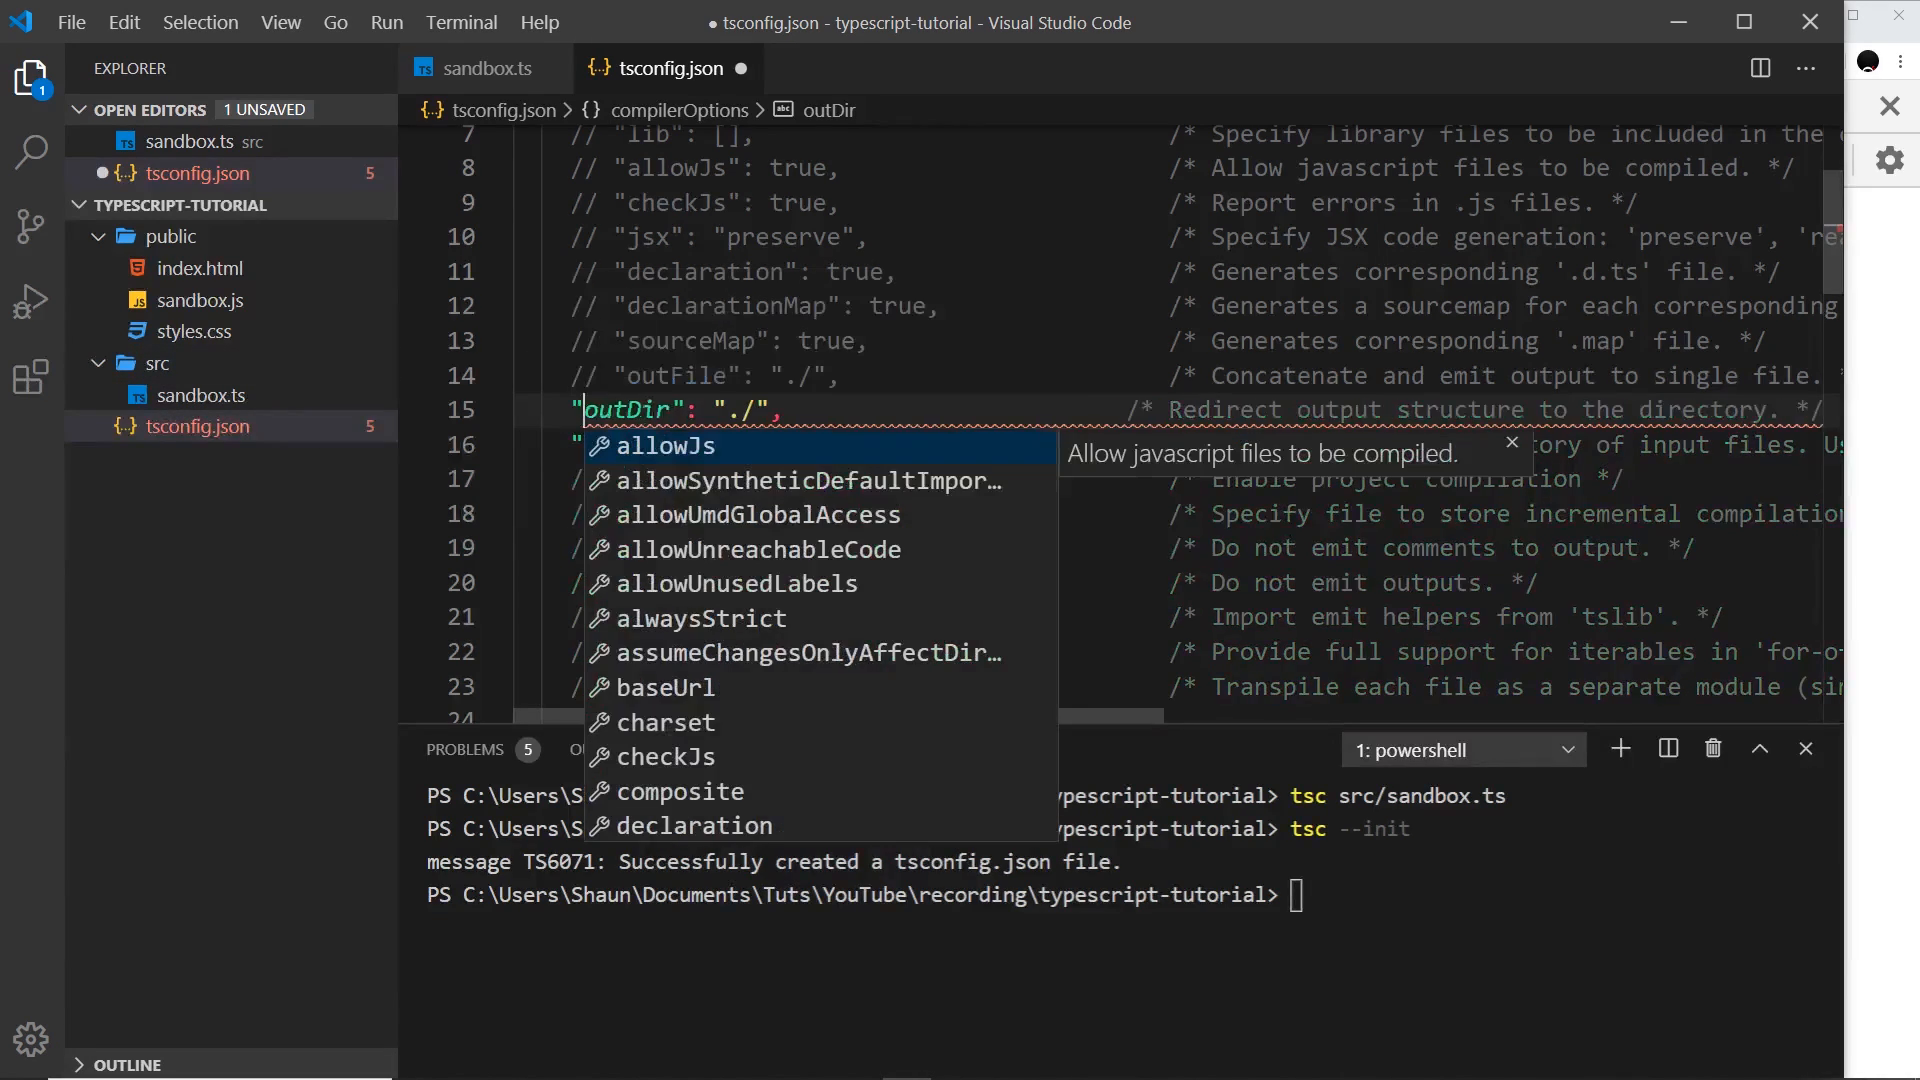The height and width of the screenshot is (1080, 1920).
Task: Click compilerOptions in the breadcrumb
Action: click(x=679, y=110)
